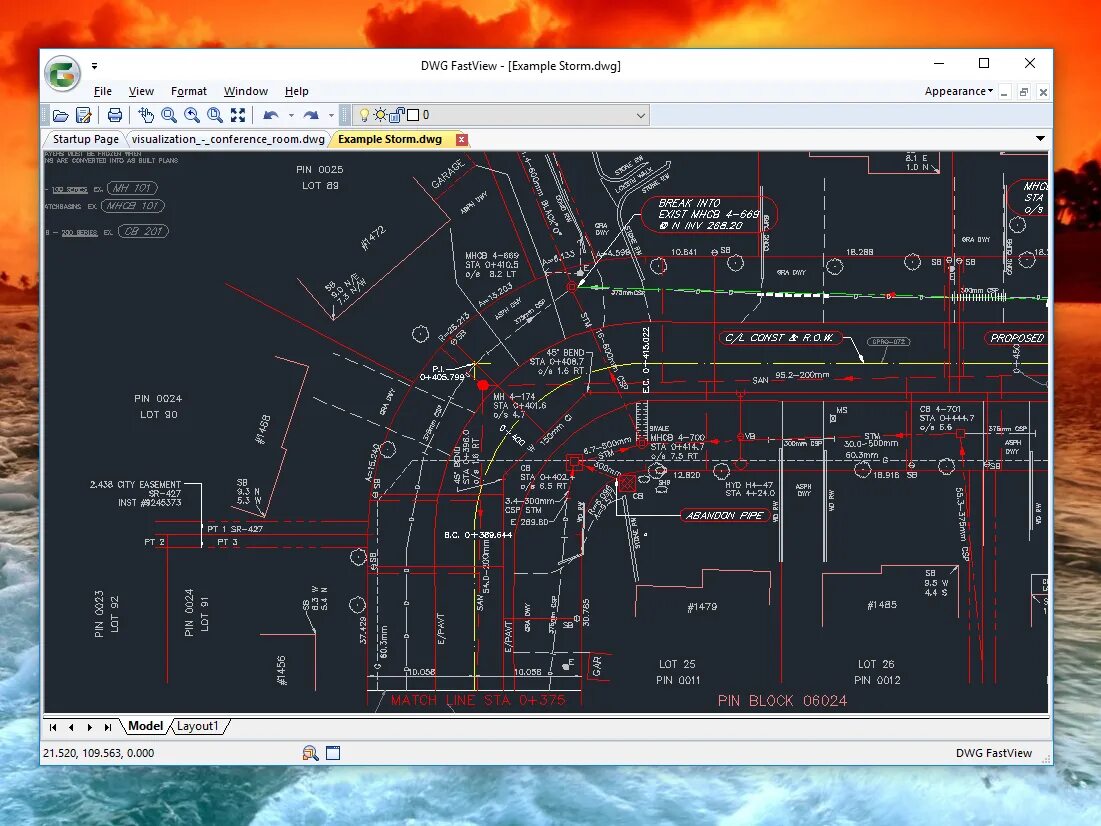Image resolution: width=1101 pixels, height=826 pixels.
Task: Minimize the inner drawing document window
Action: [x=1005, y=92]
